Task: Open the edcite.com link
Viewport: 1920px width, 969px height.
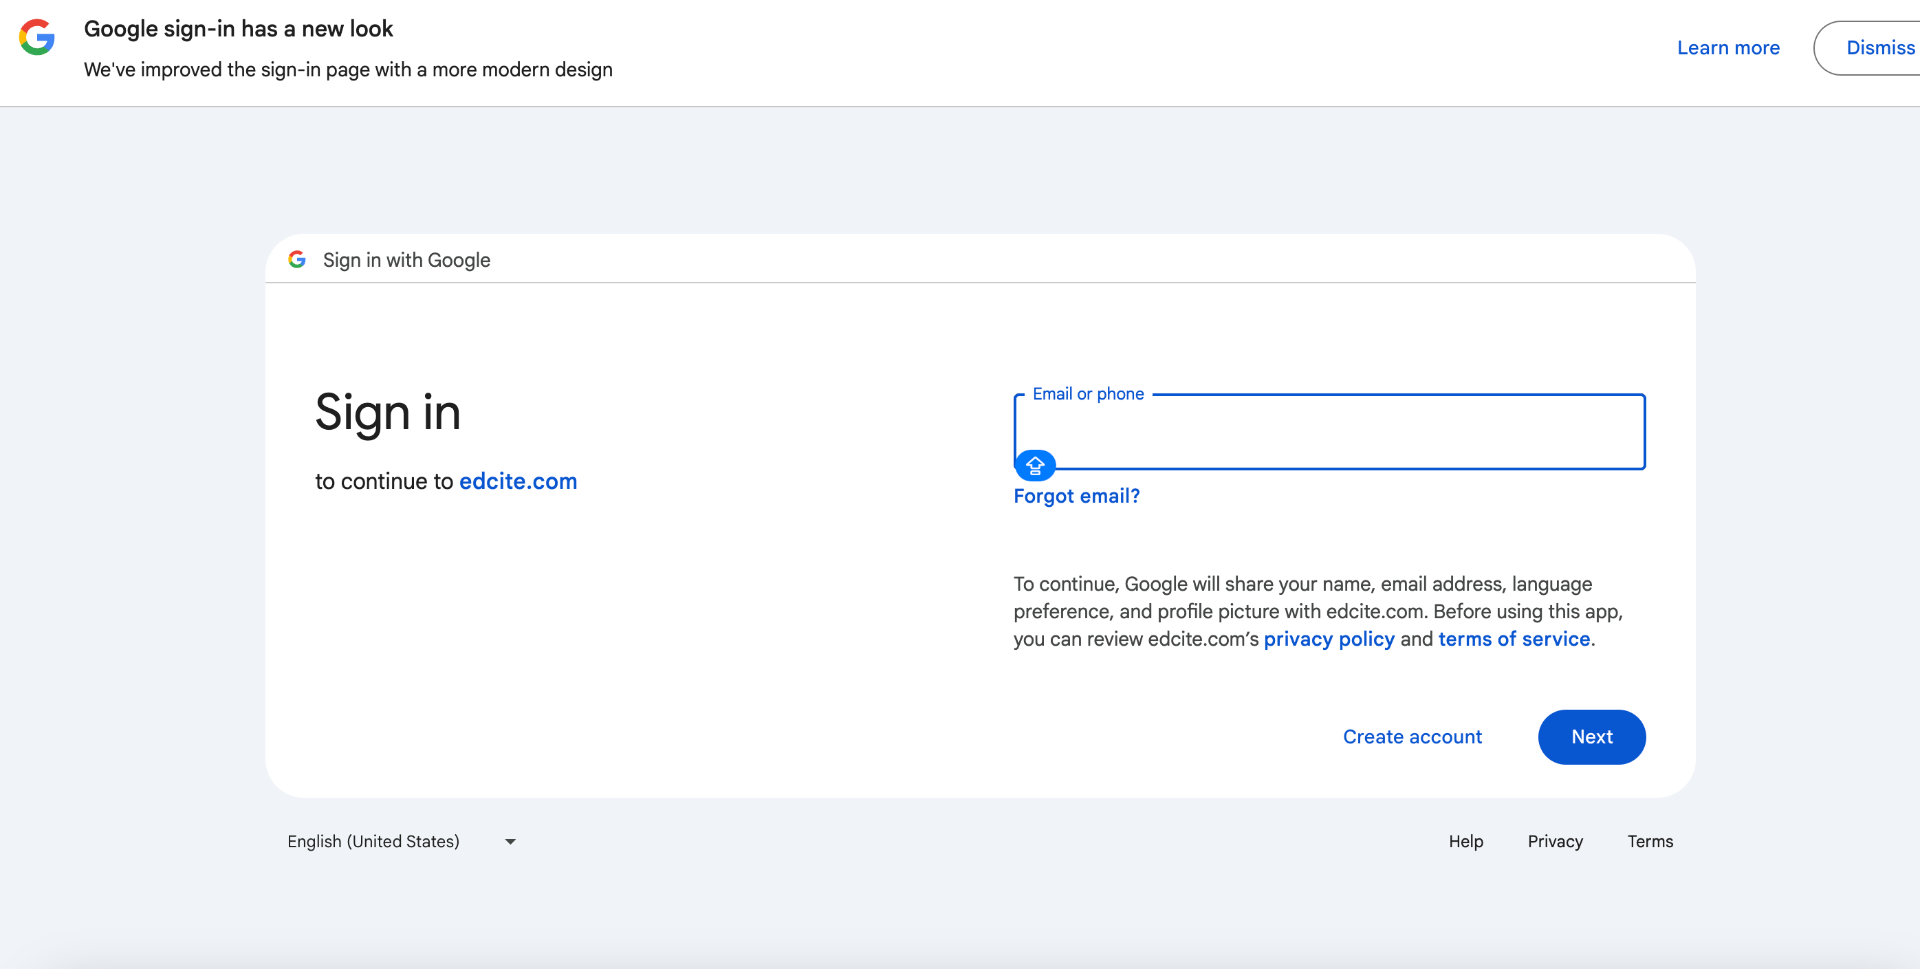Action: coord(517,481)
